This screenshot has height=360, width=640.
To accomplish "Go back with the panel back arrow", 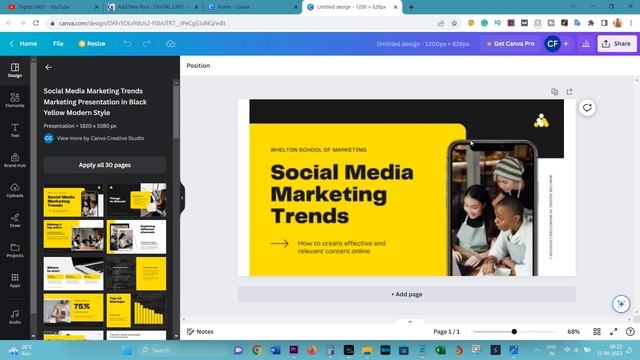I will point(49,67).
